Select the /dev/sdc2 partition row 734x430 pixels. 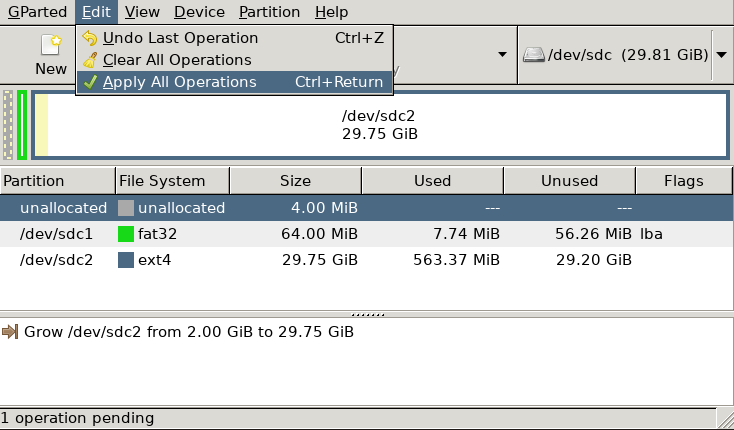point(367,260)
